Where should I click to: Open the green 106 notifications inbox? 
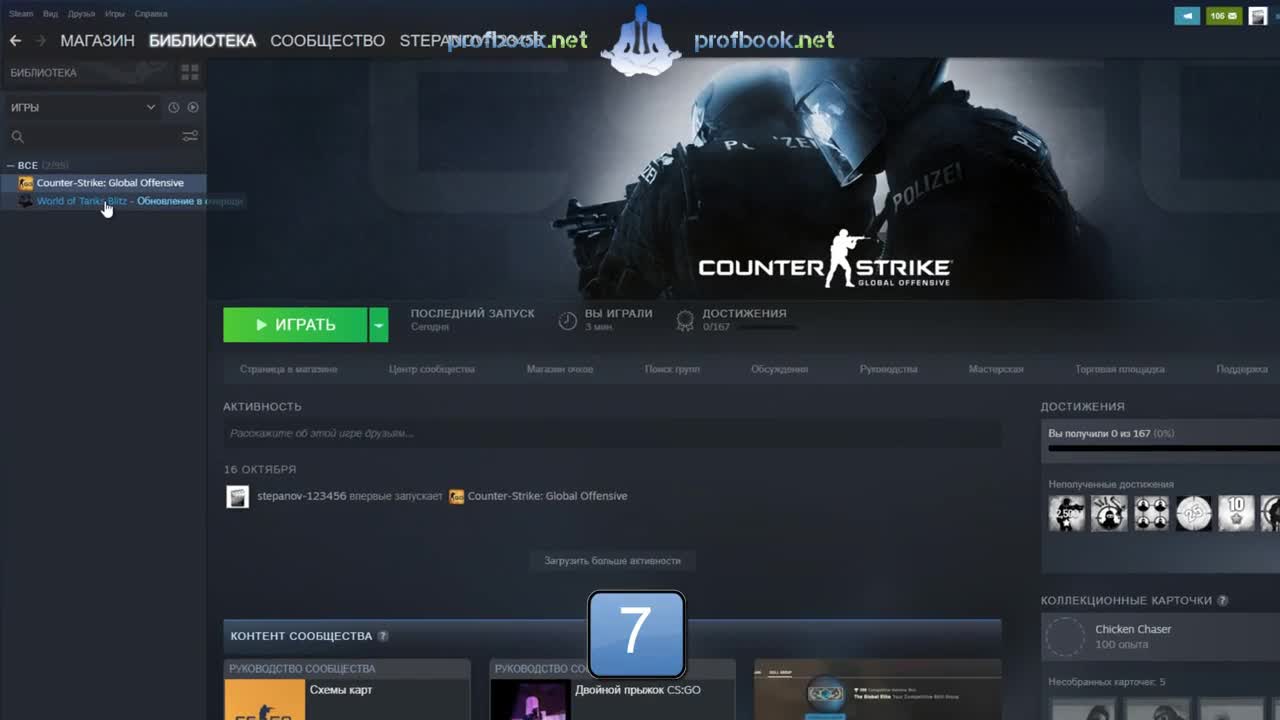1223,16
